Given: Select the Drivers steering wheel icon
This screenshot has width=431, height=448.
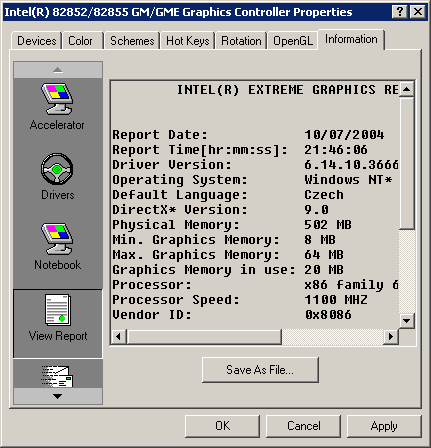Looking at the screenshot, I should (57, 169).
